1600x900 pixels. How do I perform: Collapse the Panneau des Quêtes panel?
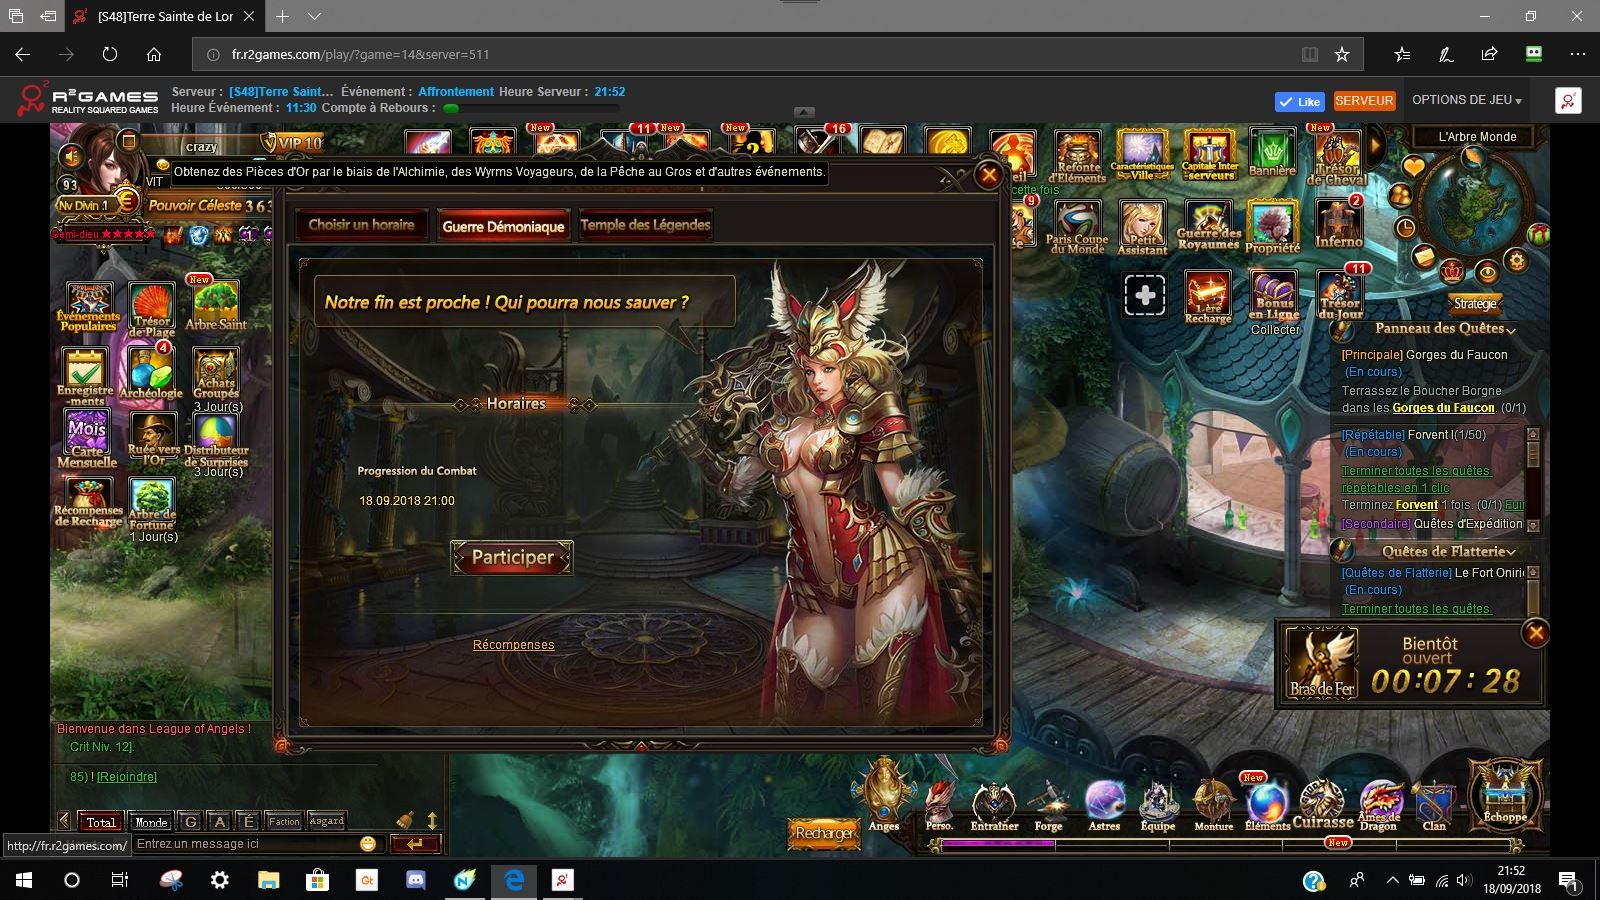click(x=1511, y=330)
